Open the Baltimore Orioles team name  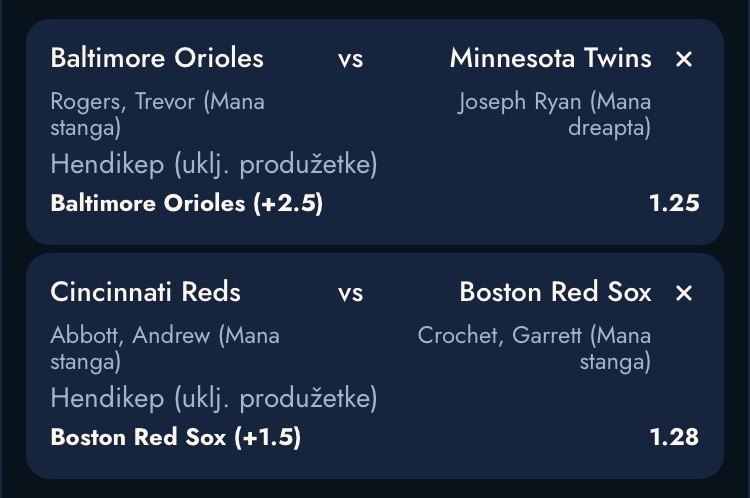(x=157, y=58)
